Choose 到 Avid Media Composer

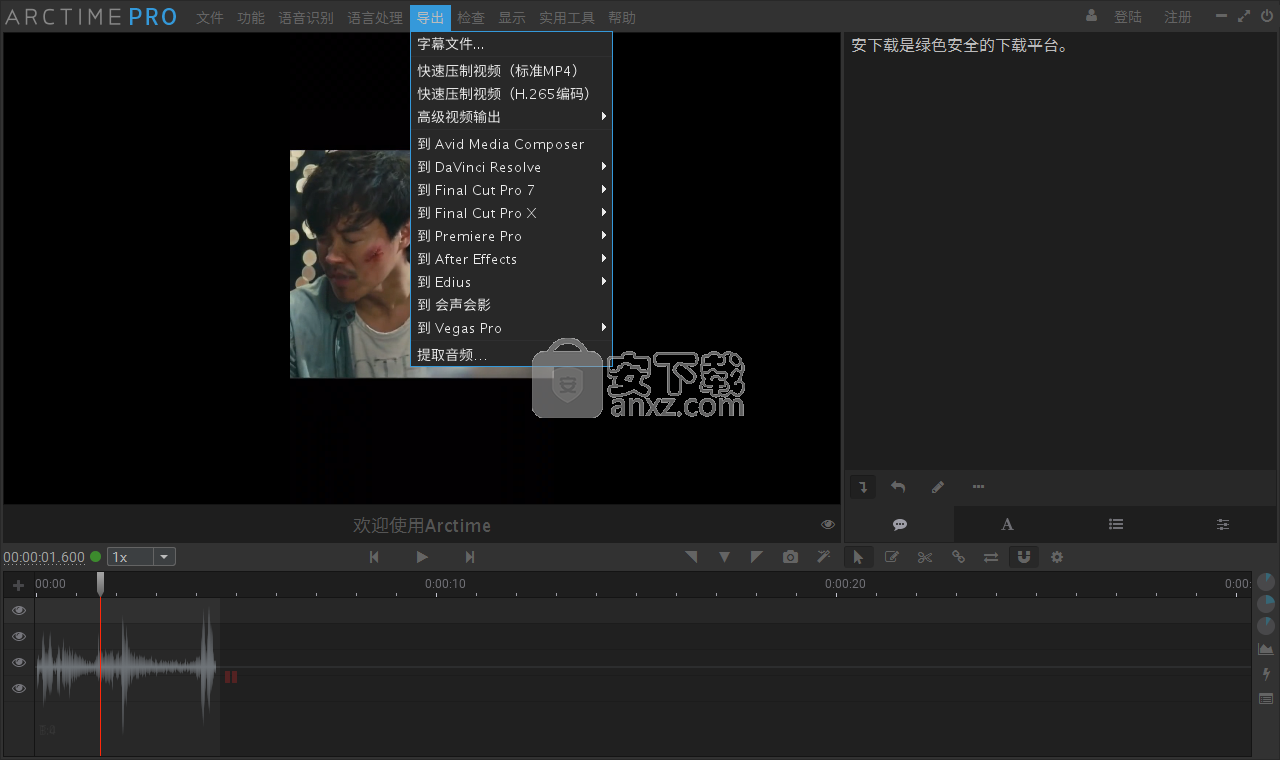click(511, 144)
